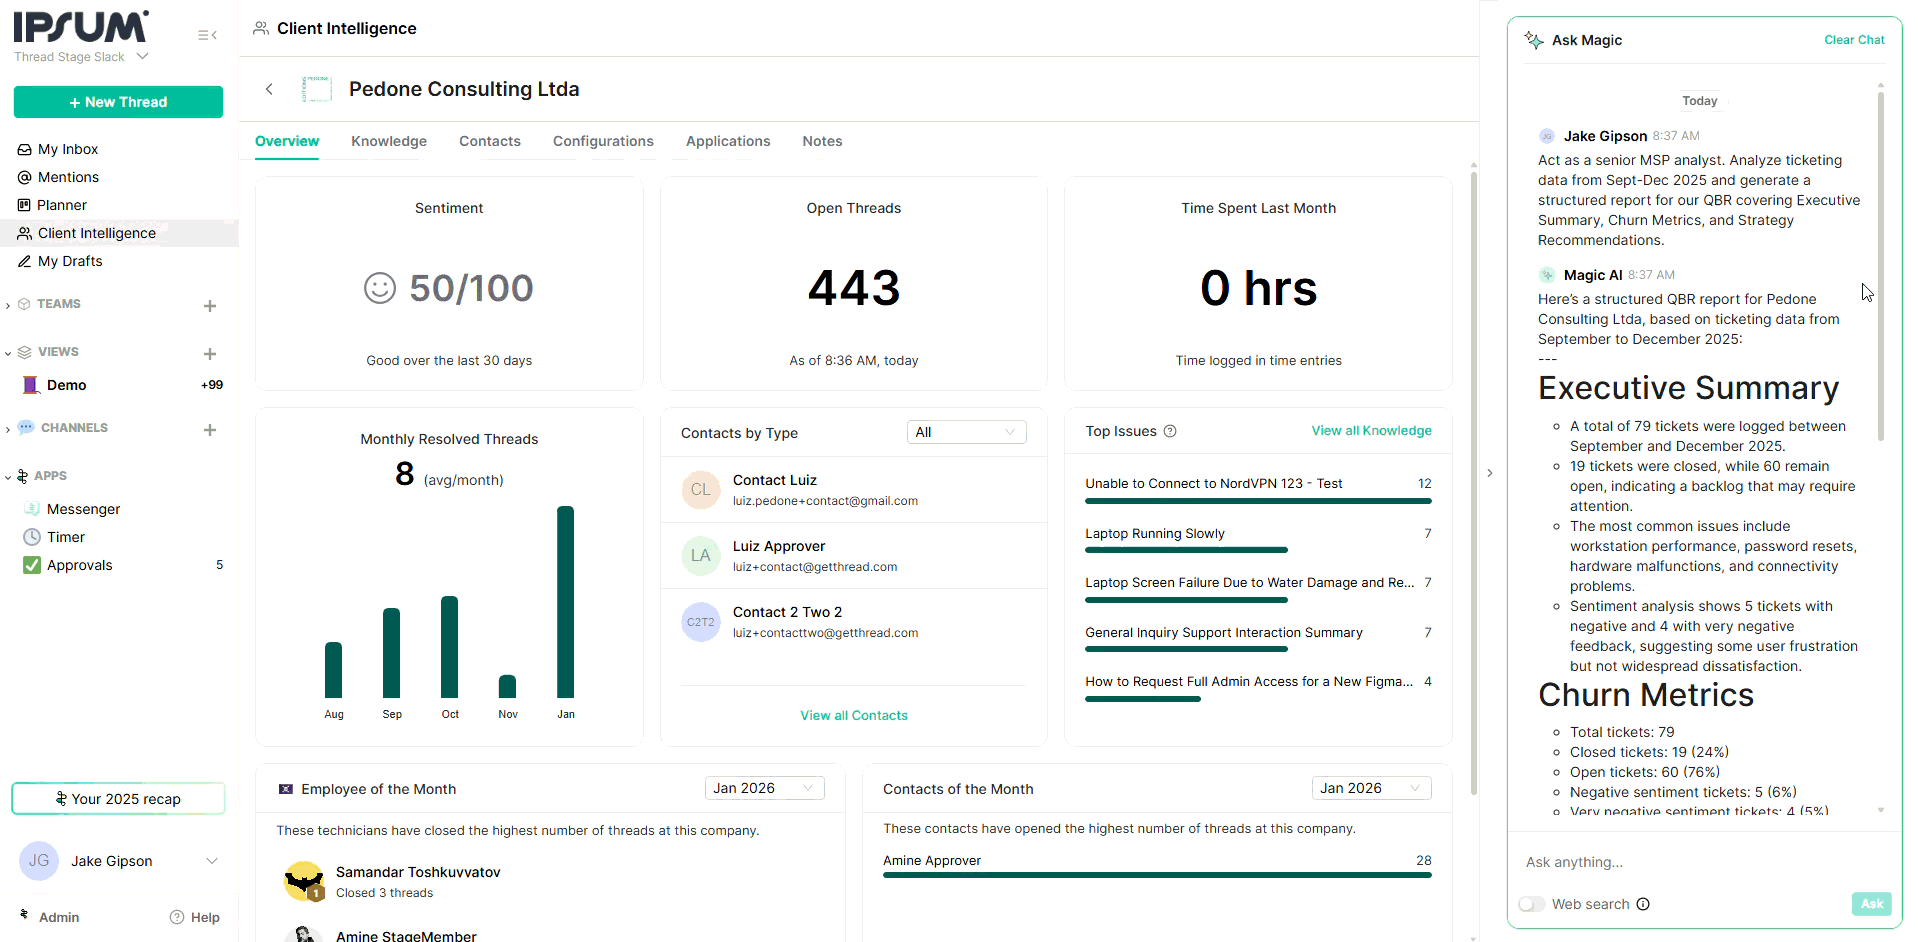Open the Timer app
Screen dimensions: 1918x942
tap(66, 537)
